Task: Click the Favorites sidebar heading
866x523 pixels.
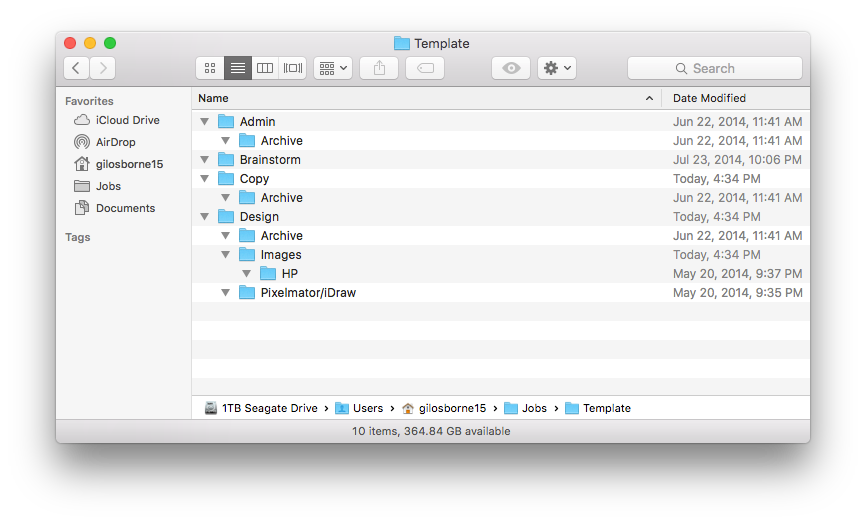Action: [x=89, y=101]
